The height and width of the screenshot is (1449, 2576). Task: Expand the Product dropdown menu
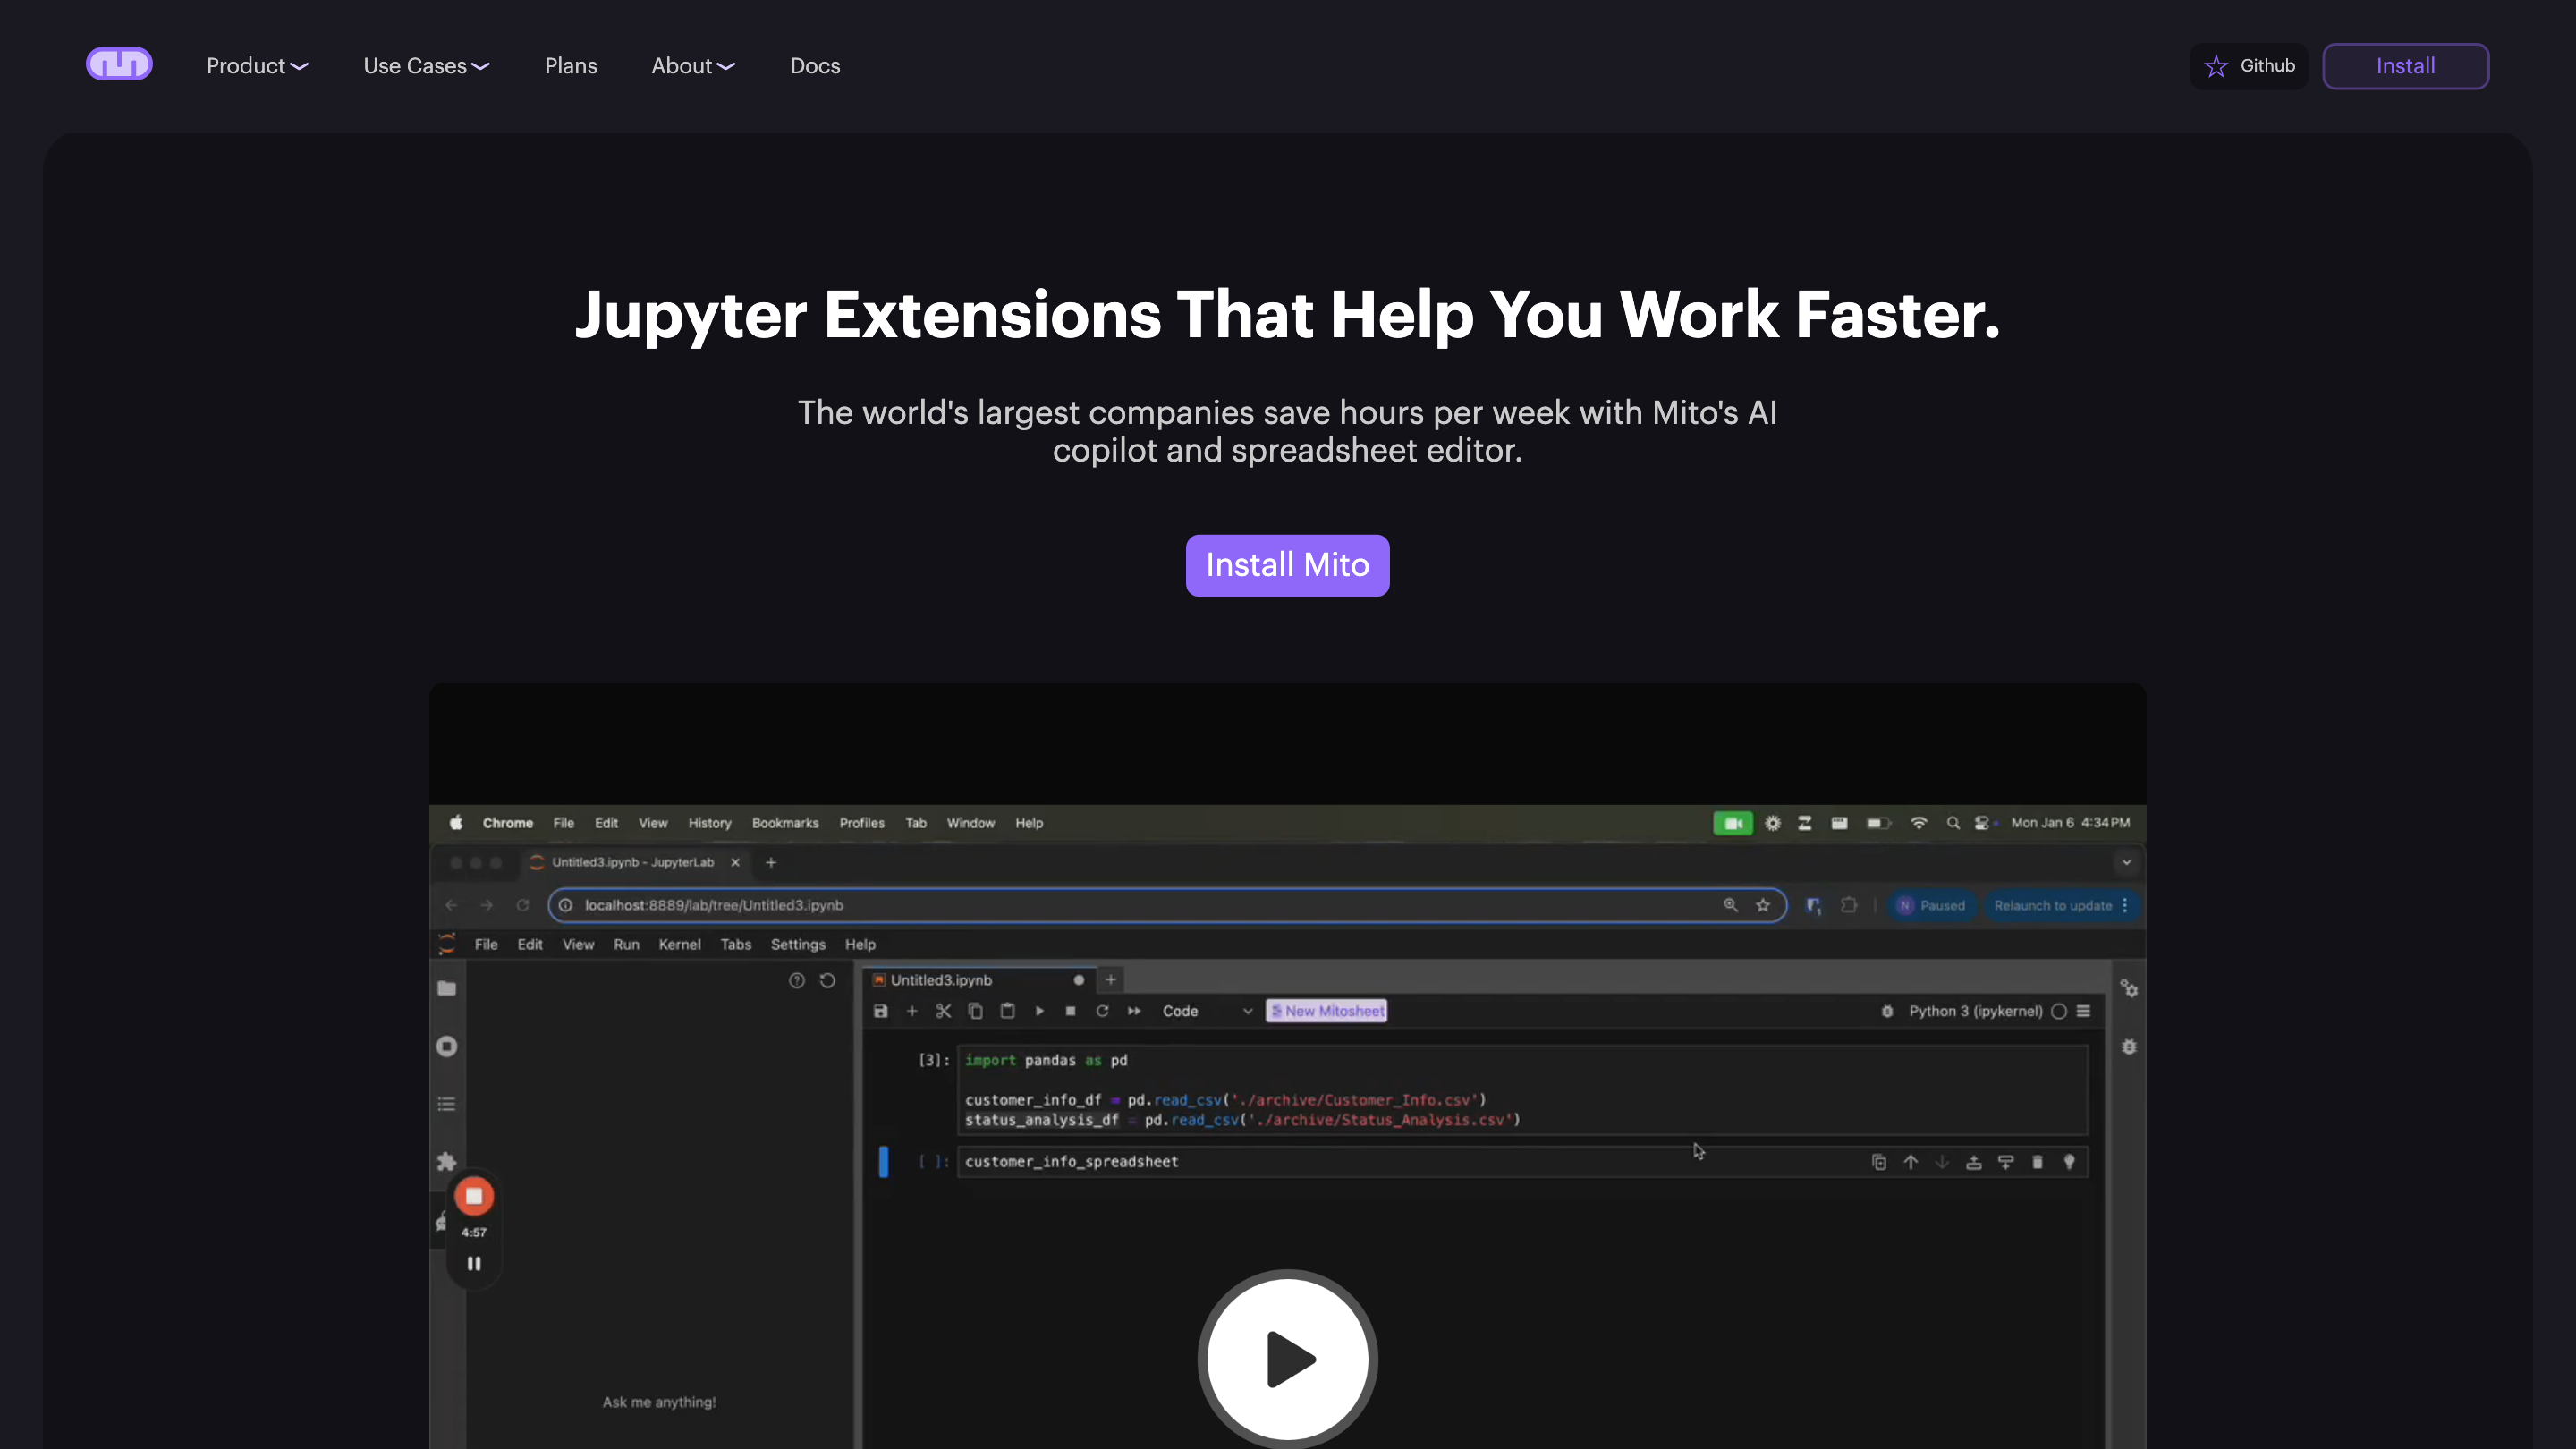tap(257, 66)
